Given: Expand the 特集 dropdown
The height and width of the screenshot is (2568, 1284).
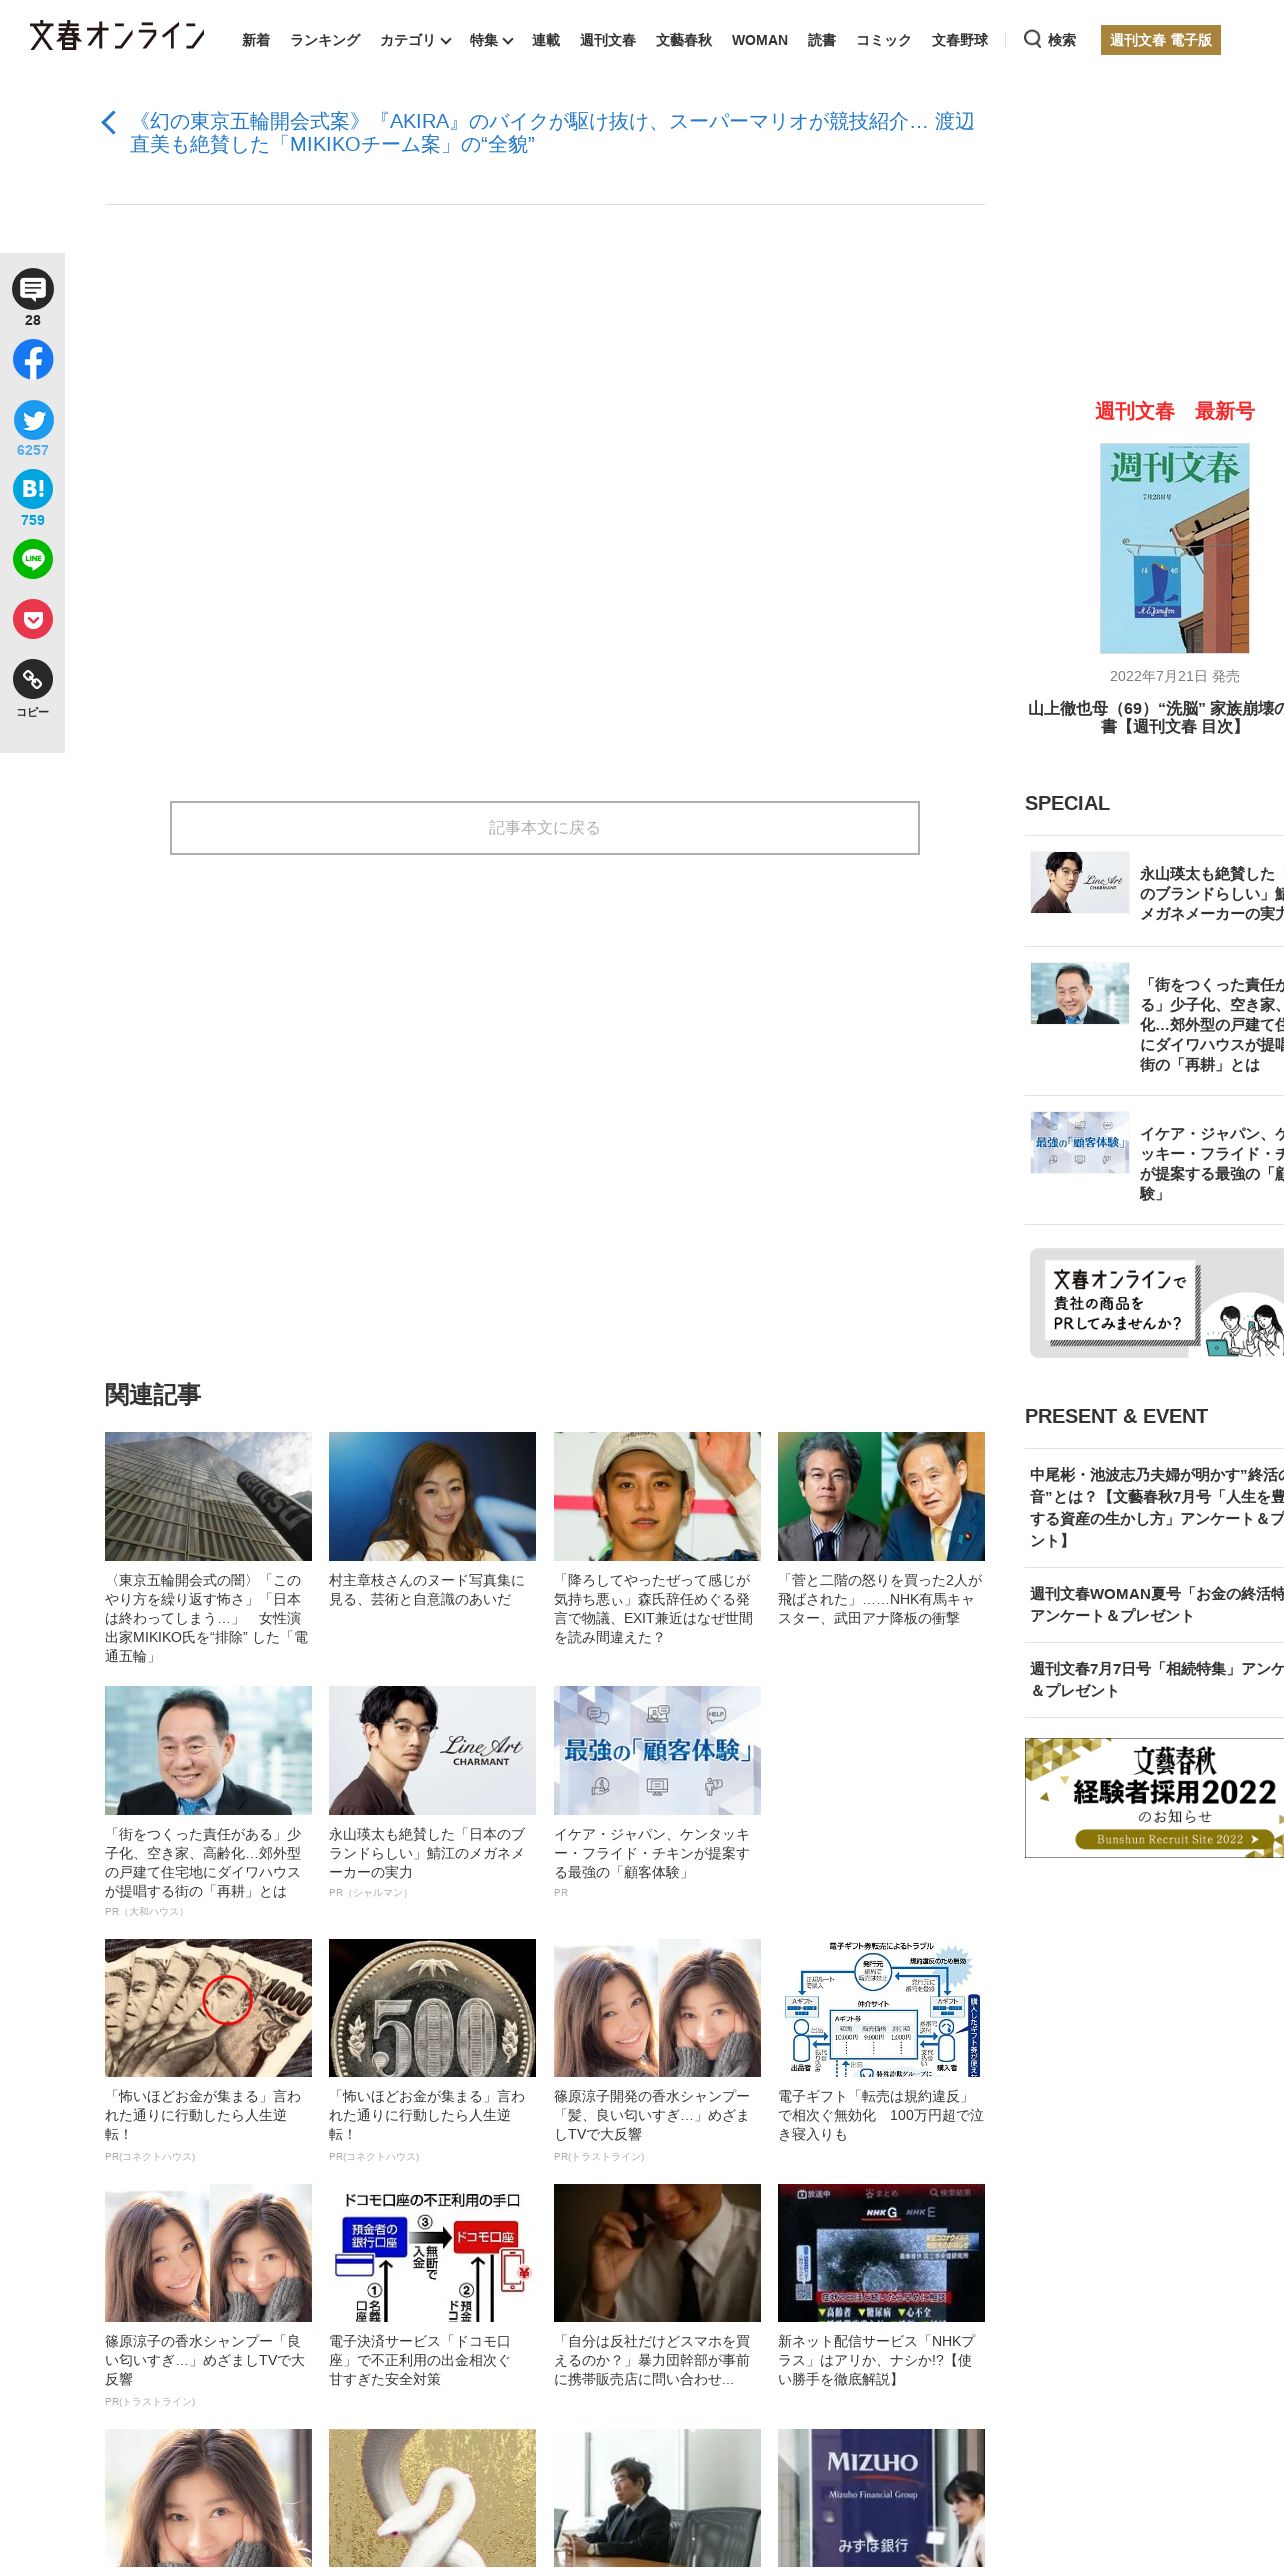Looking at the screenshot, I should 491,40.
